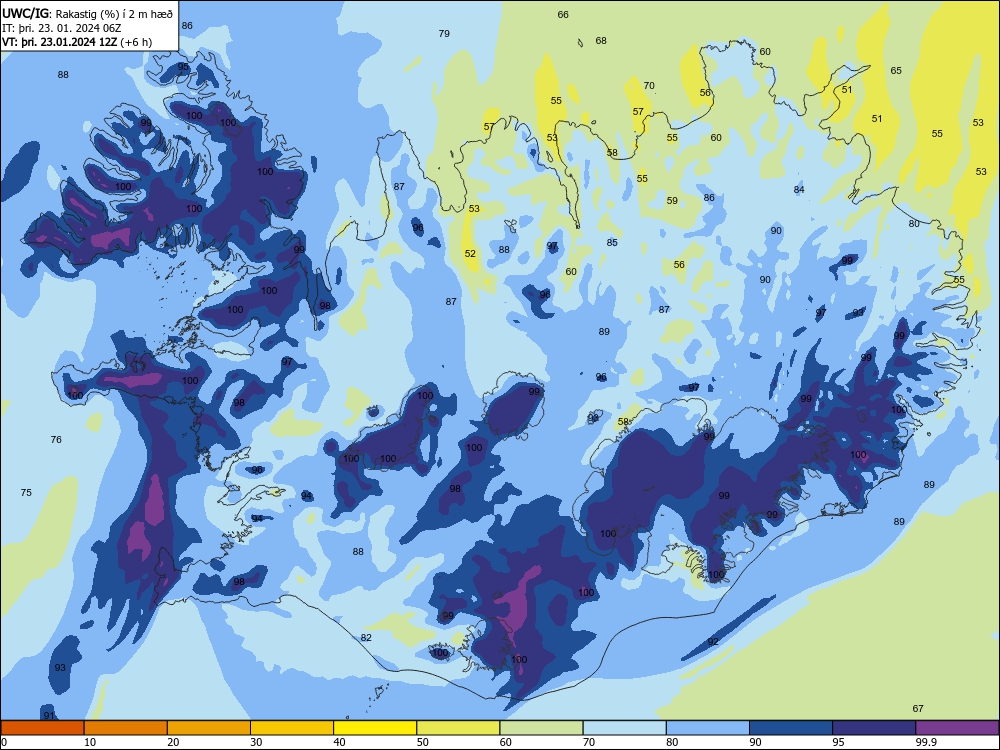
Task: Pick the 20–30 amber legend swatch
Action: (209, 728)
